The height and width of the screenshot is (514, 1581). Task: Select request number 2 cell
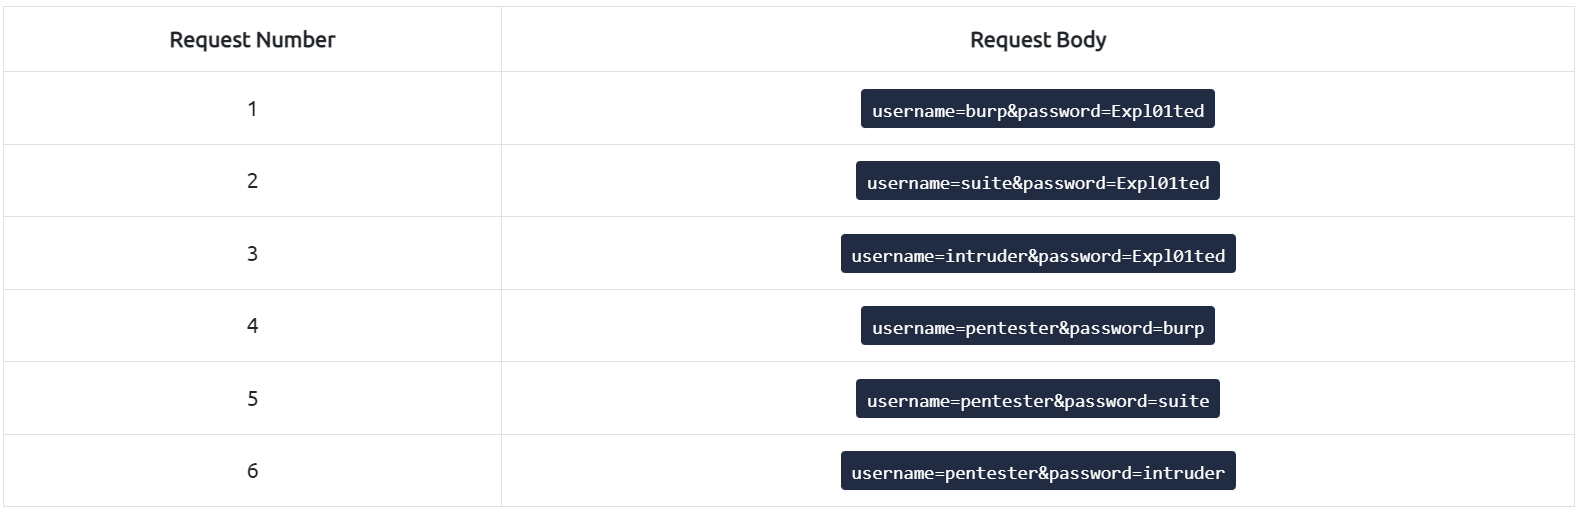tap(252, 181)
